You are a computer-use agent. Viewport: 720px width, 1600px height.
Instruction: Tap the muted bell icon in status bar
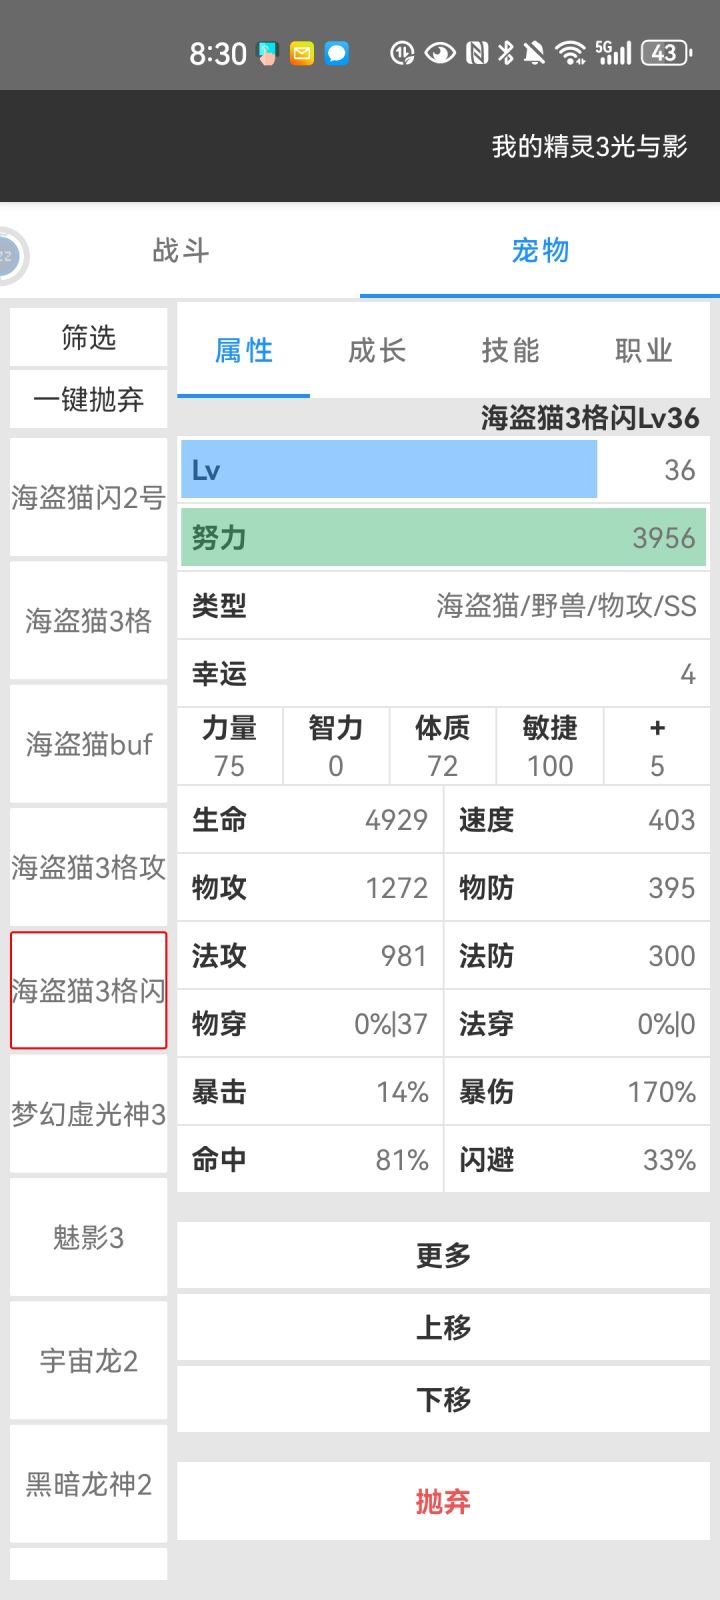(534, 53)
